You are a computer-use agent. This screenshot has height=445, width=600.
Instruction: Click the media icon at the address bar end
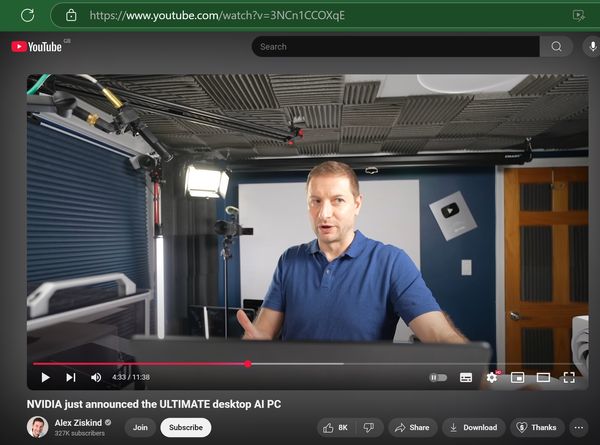(x=578, y=15)
